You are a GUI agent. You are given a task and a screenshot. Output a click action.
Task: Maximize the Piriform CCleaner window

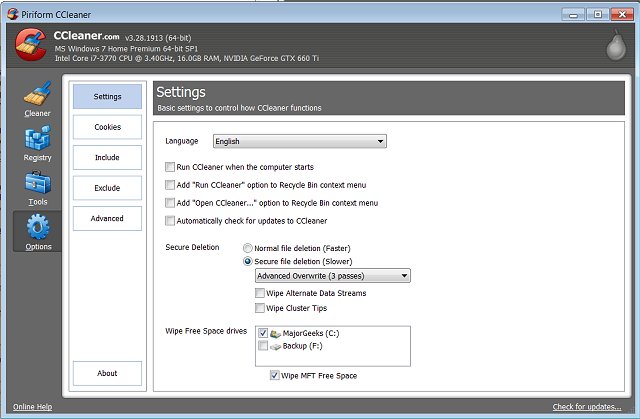click(598, 15)
